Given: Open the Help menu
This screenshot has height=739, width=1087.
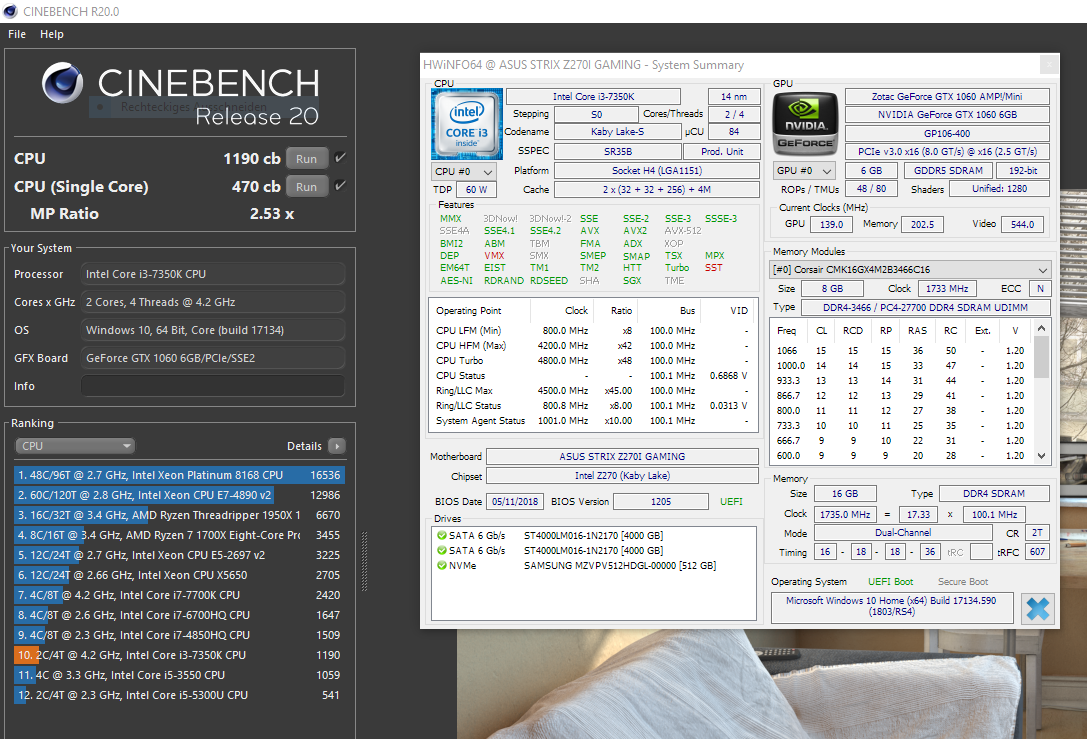Looking at the screenshot, I should pos(52,34).
